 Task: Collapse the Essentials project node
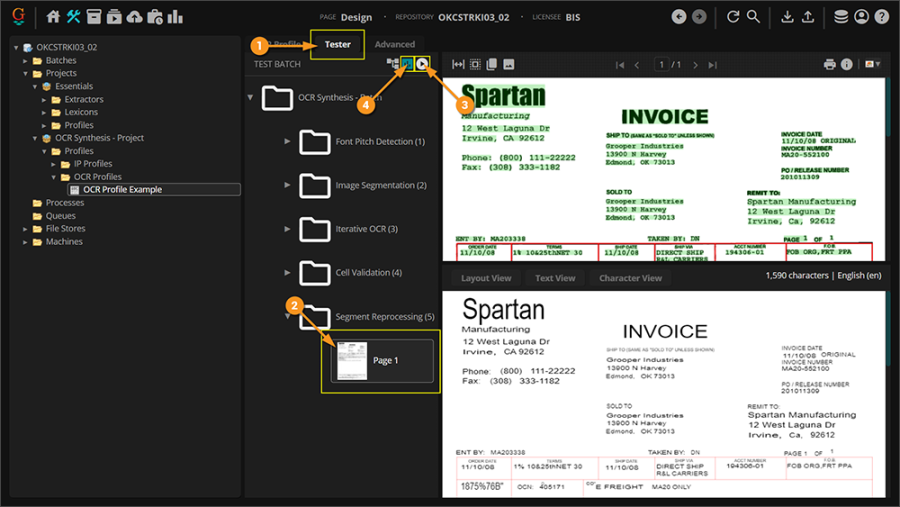35,87
